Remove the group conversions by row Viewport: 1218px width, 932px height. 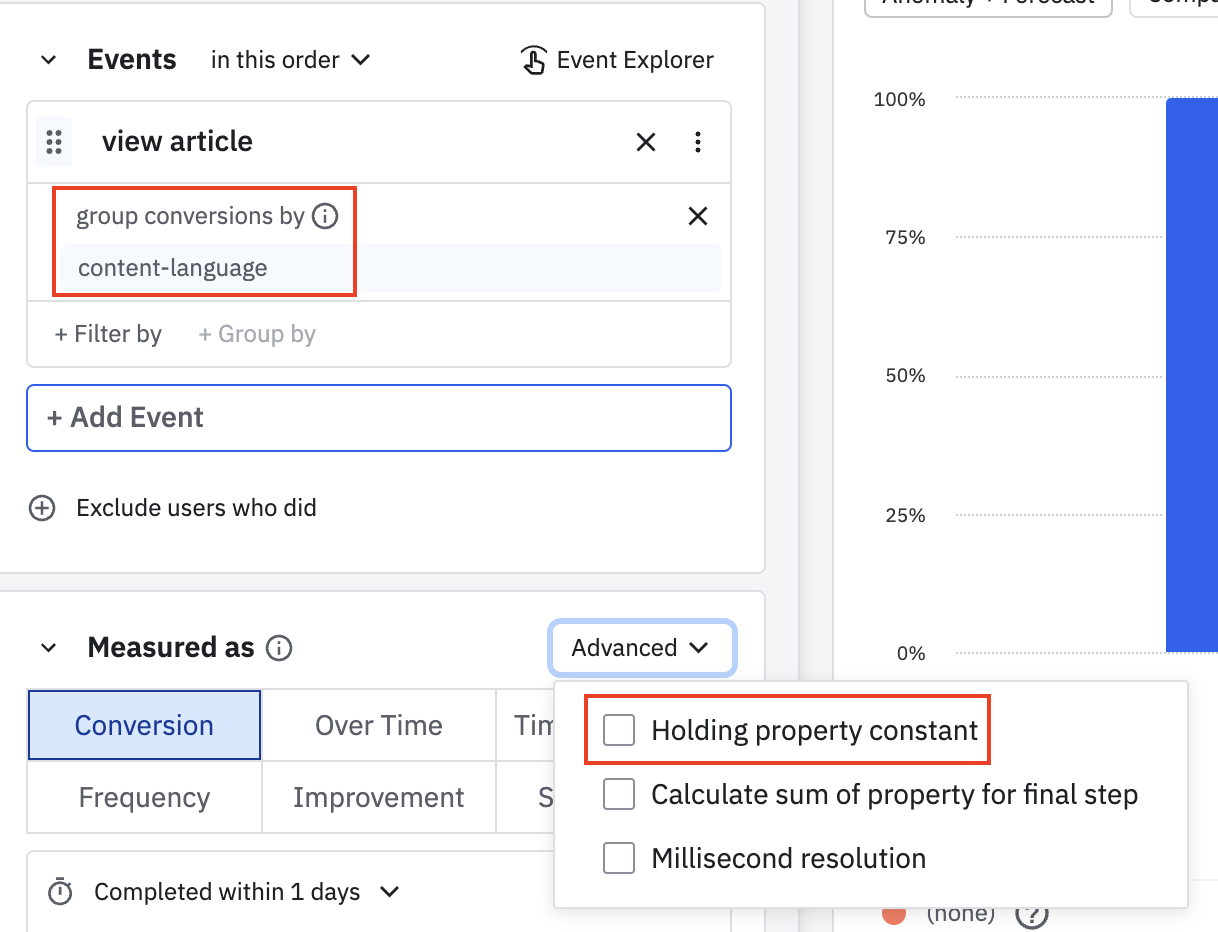click(698, 216)
